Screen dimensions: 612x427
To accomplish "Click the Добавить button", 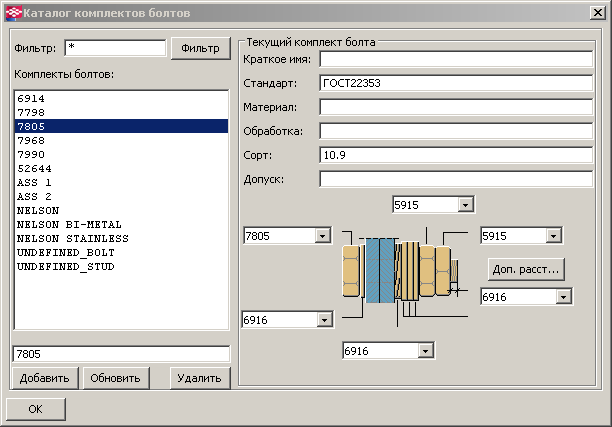I will coord(44,378).
